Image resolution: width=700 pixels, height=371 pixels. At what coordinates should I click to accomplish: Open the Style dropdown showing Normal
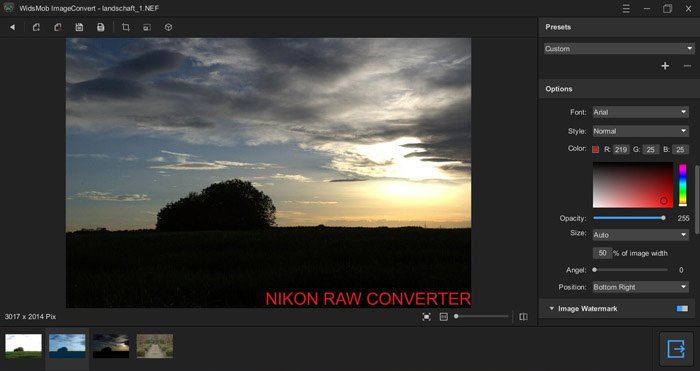pyautogui.click(x=640, y=131)
